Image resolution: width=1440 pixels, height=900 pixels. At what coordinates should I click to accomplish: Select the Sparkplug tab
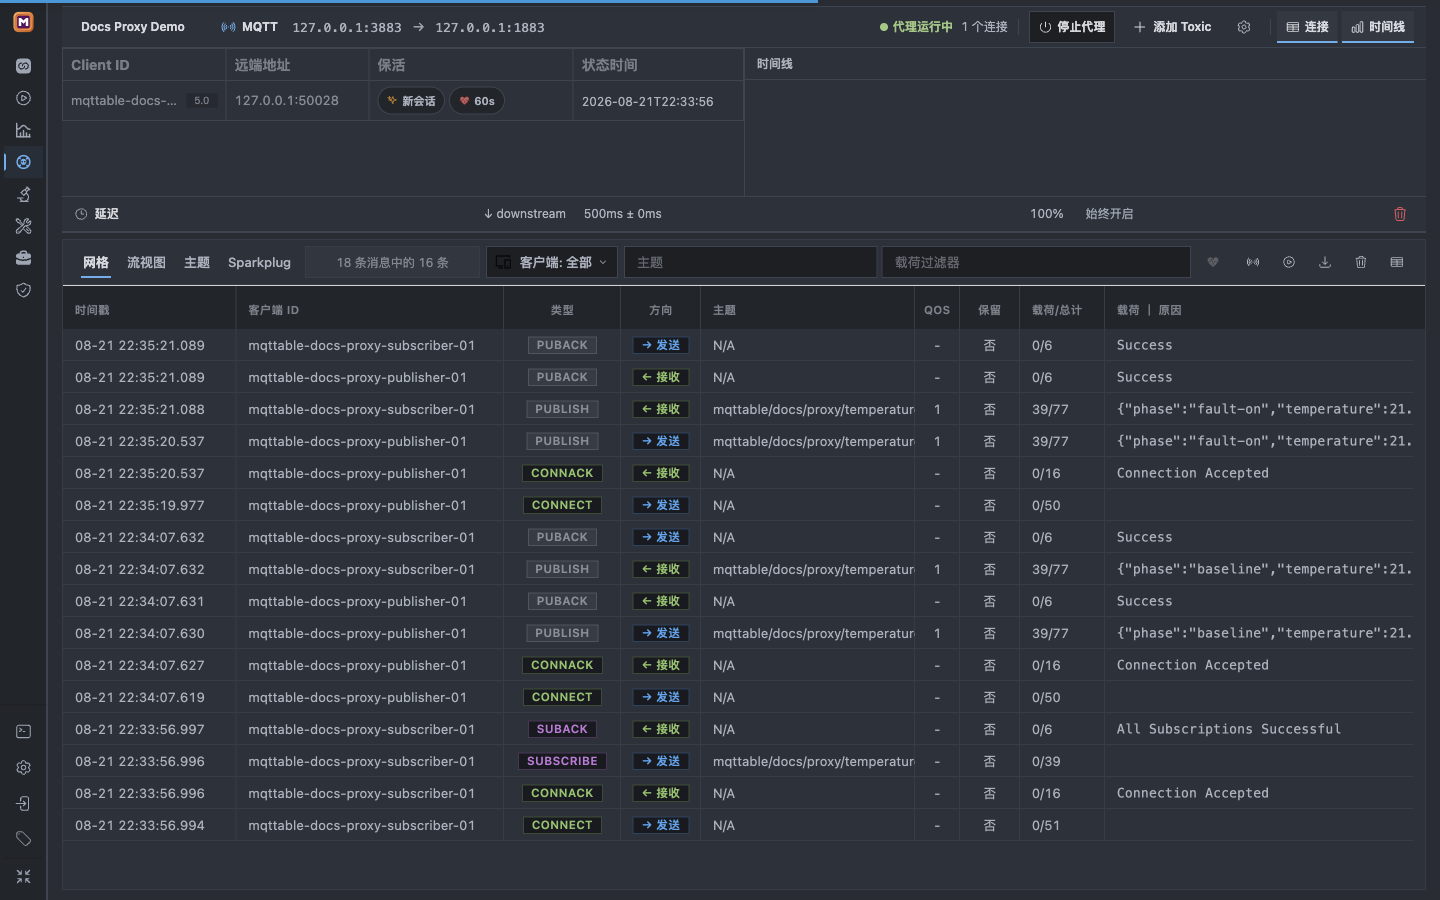[259, 262]
